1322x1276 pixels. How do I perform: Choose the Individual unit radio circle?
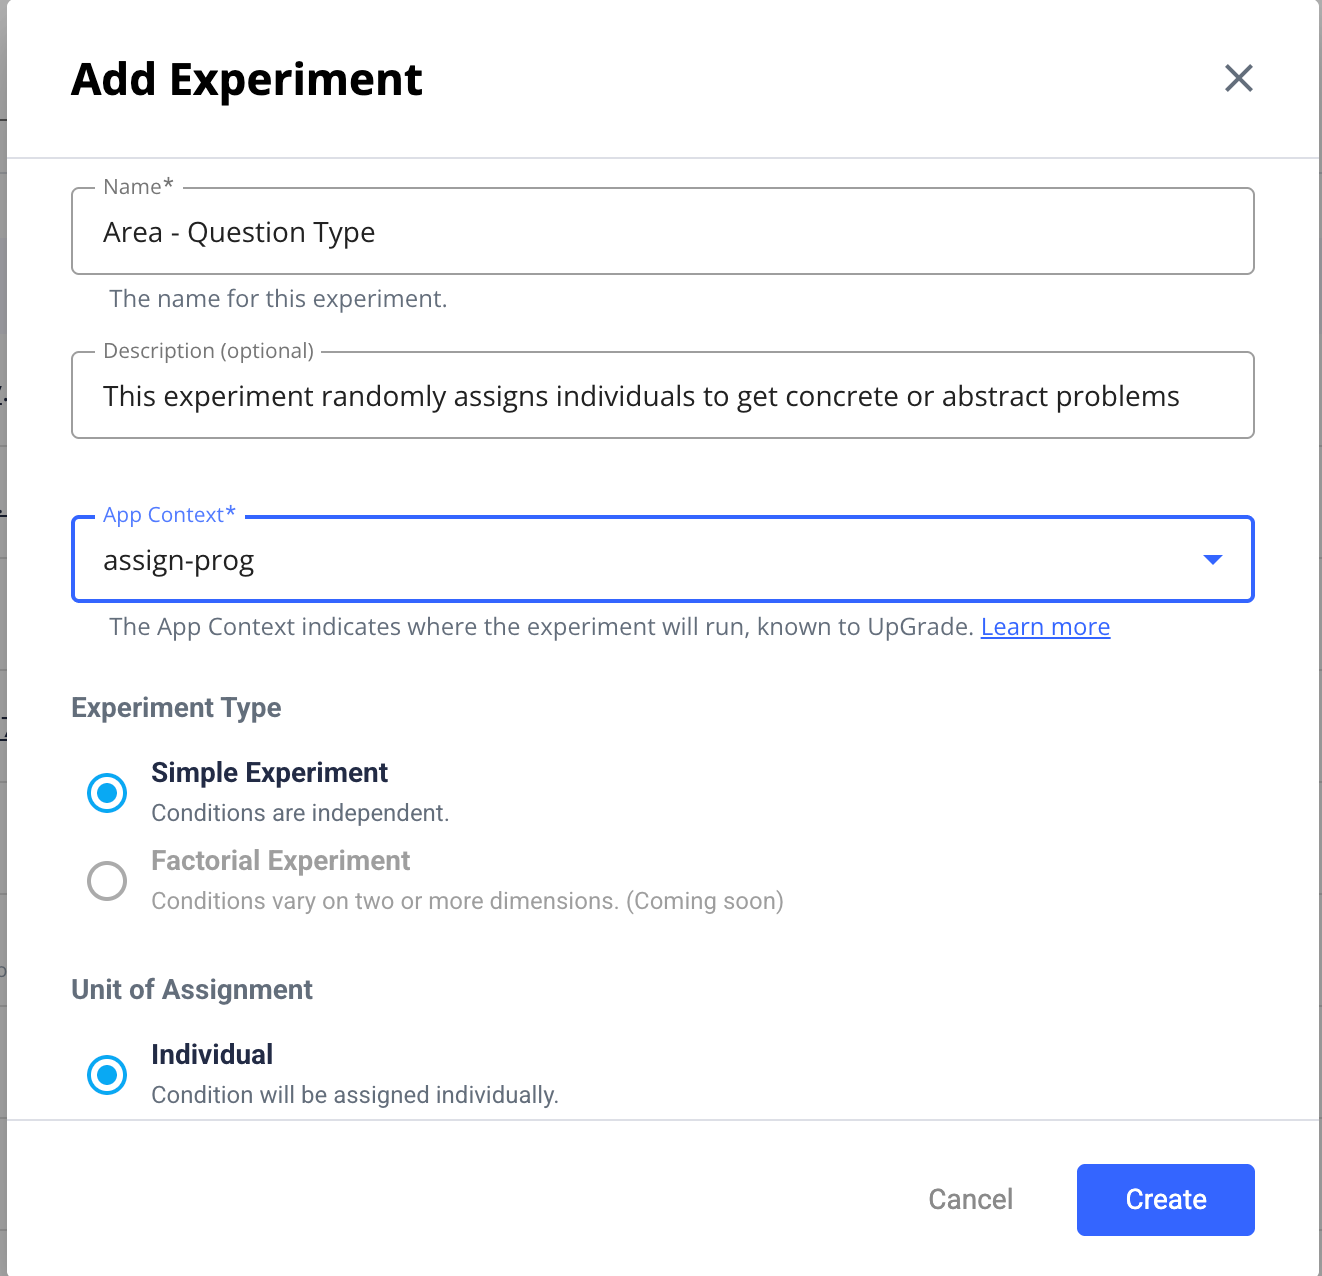click(x=107, y=1075)
